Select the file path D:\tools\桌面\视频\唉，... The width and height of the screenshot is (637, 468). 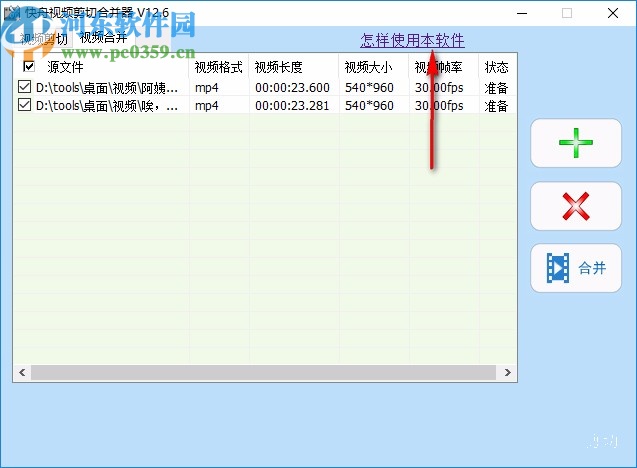106,106
